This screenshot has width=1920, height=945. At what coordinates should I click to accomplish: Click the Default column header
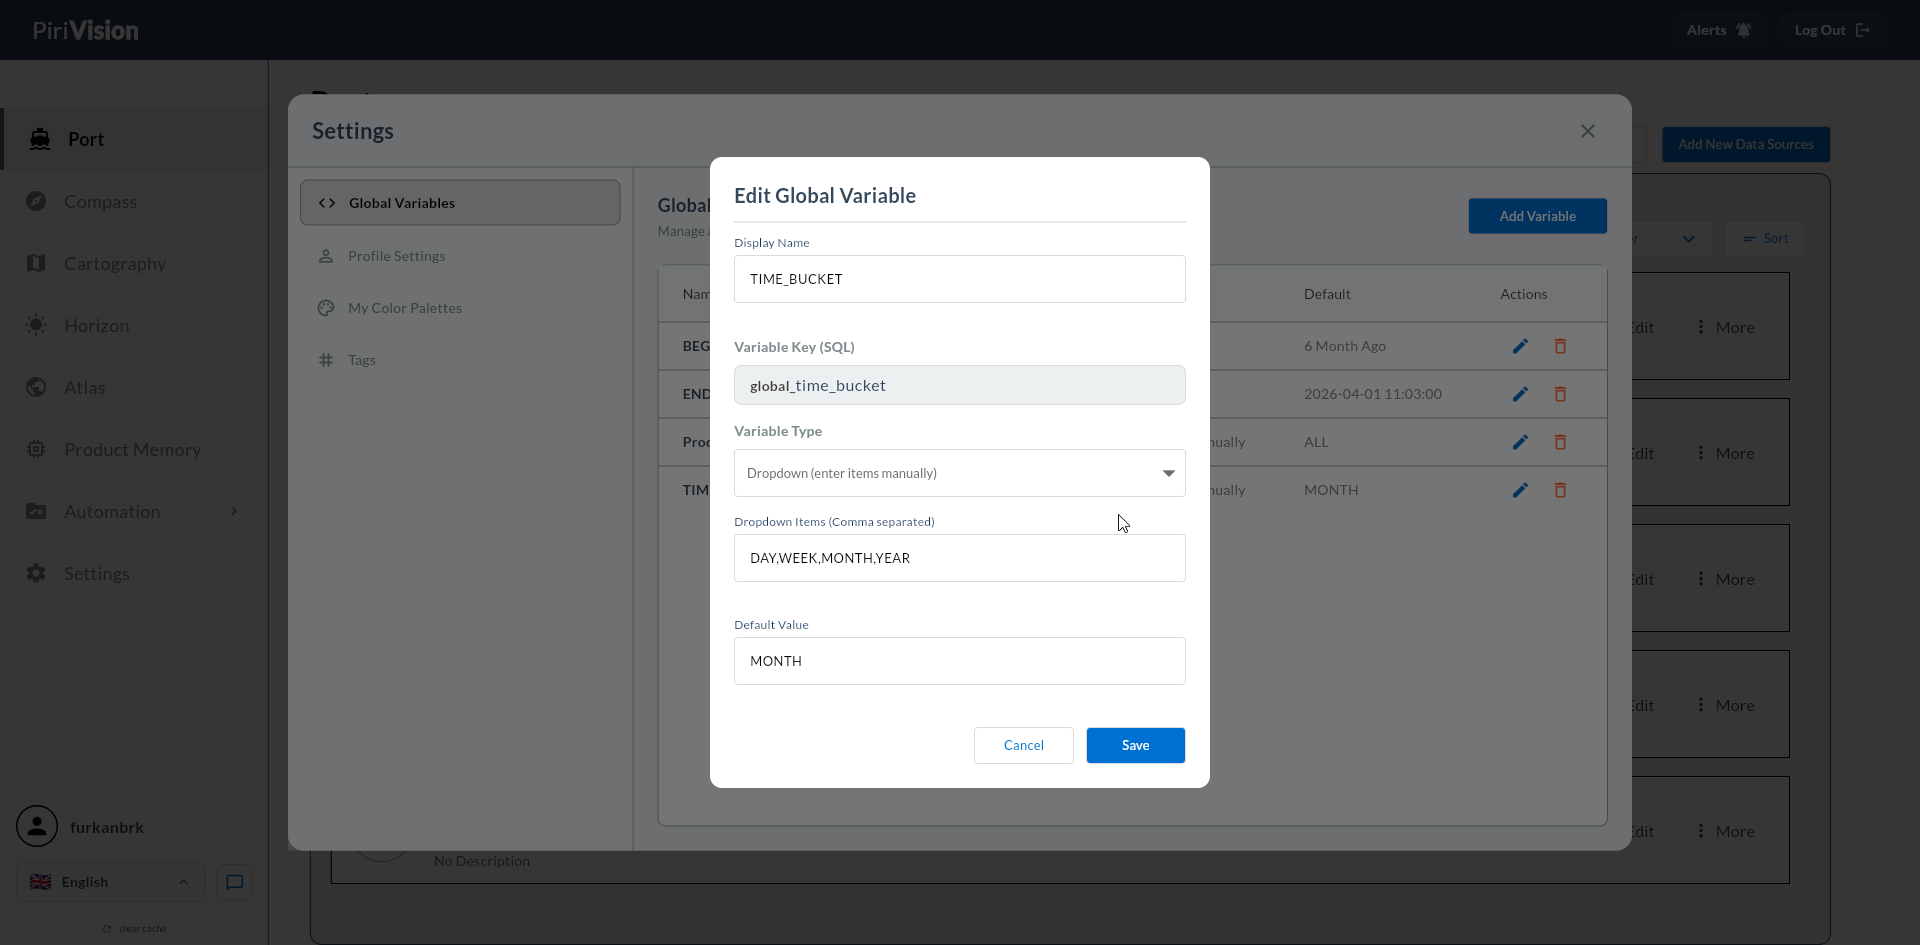[x=1327, y=294]
